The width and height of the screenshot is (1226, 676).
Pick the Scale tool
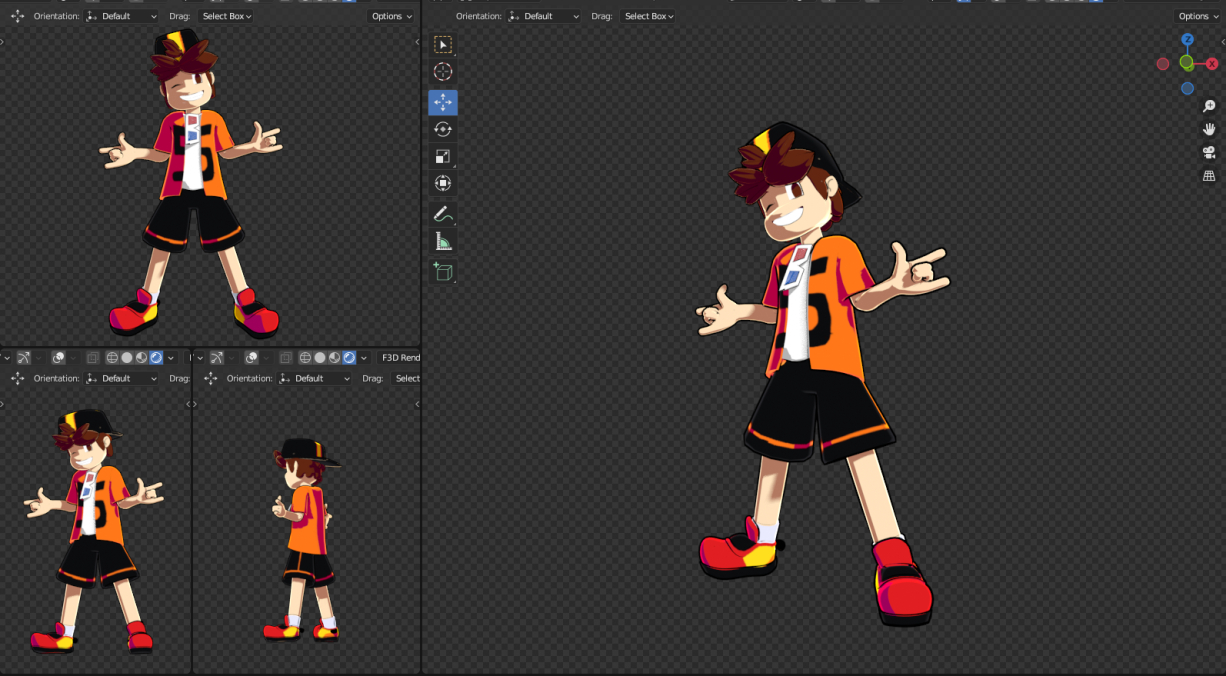click(x=443, y=157)
